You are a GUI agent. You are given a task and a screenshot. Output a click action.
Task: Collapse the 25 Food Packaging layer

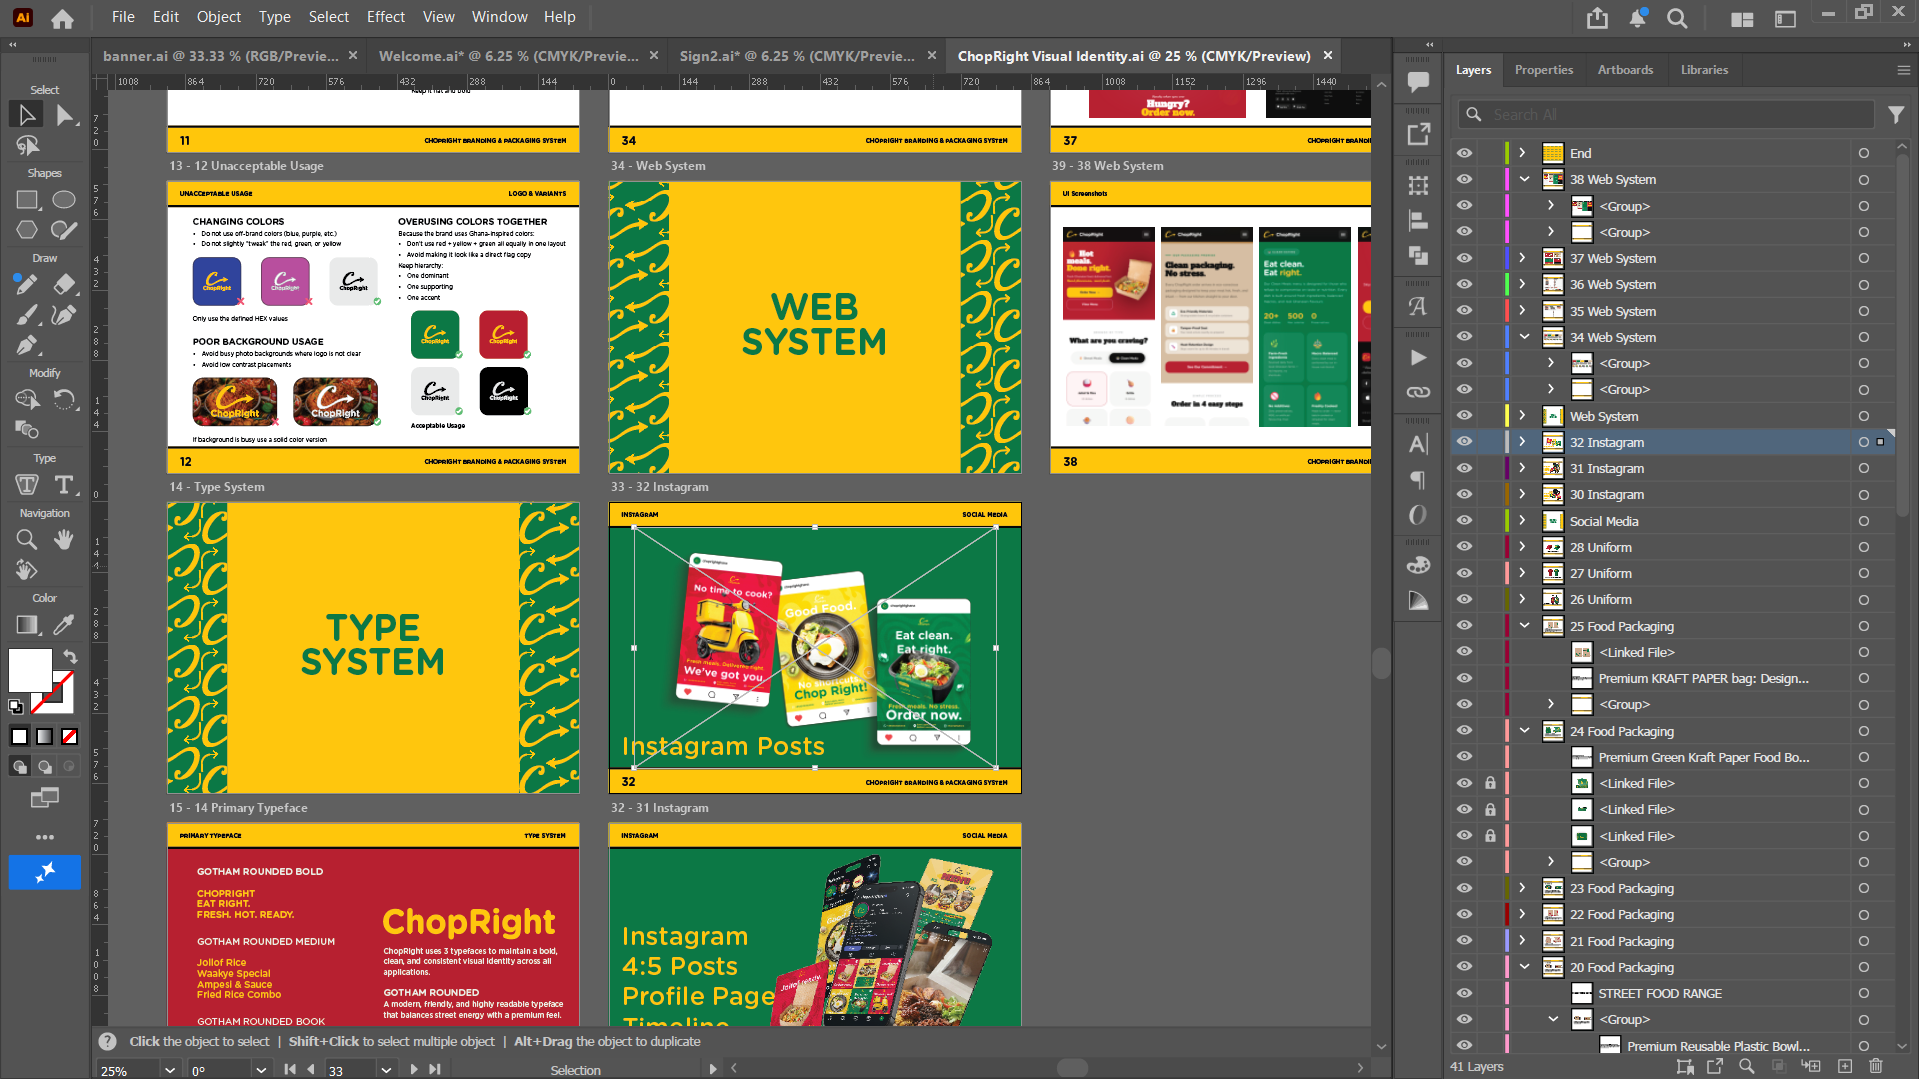[1524, 626]
